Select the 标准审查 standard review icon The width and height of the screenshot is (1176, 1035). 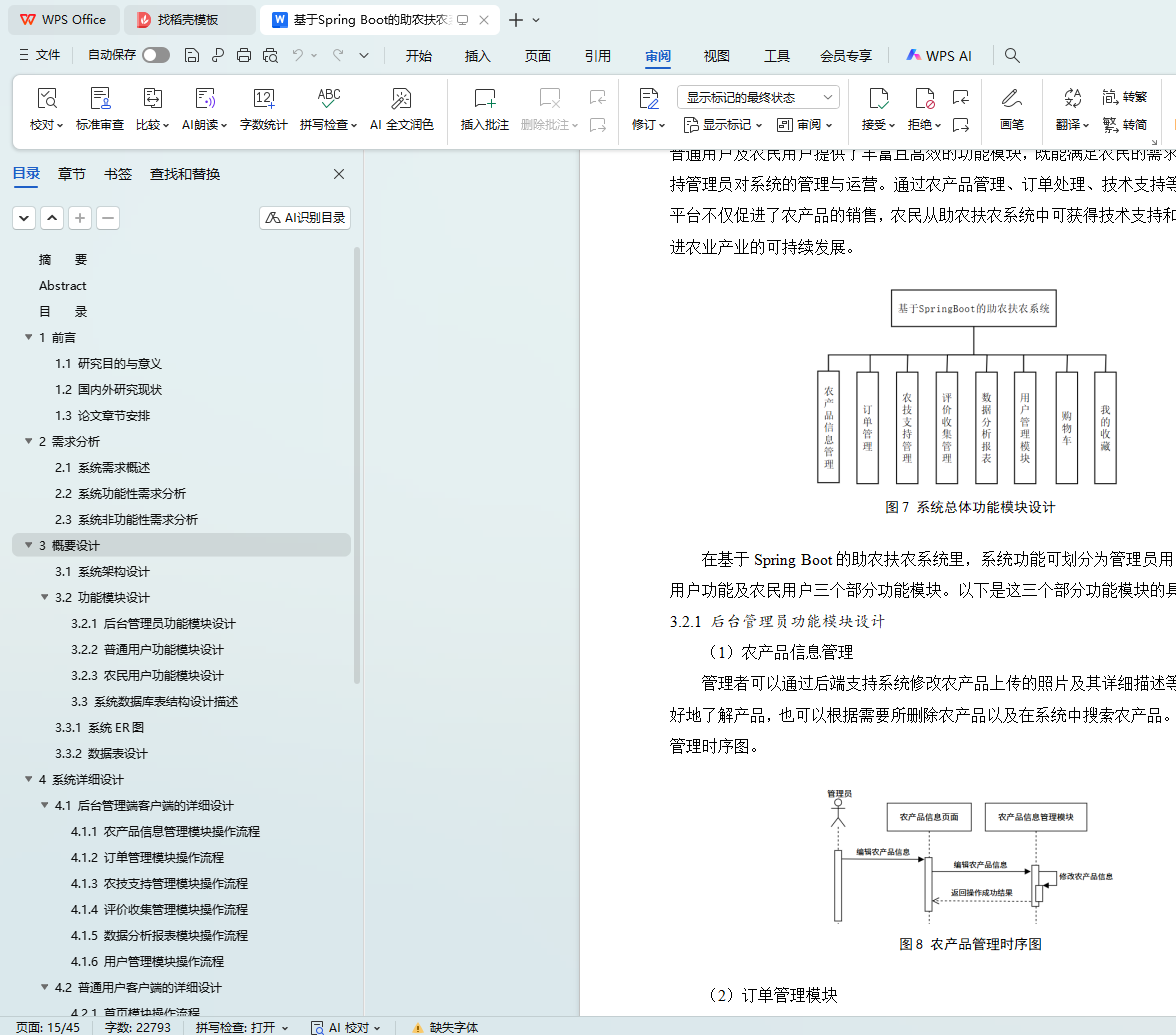click(x=100, y=99)
